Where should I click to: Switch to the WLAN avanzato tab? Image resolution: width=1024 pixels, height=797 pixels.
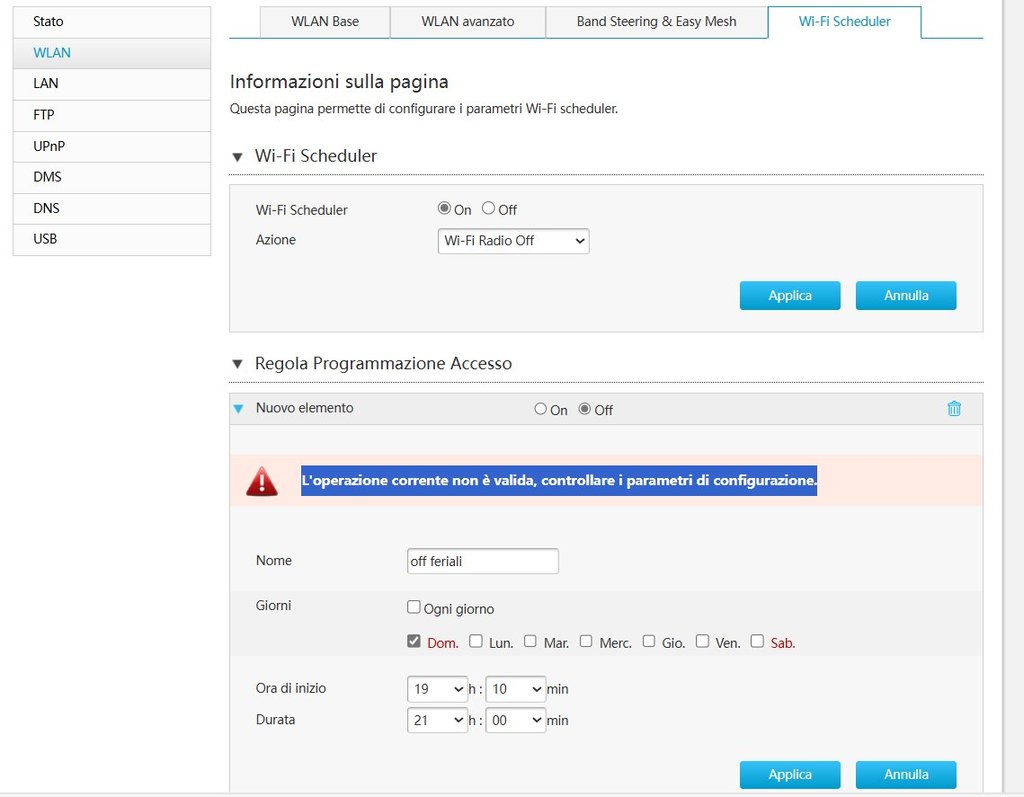(467, 21)
